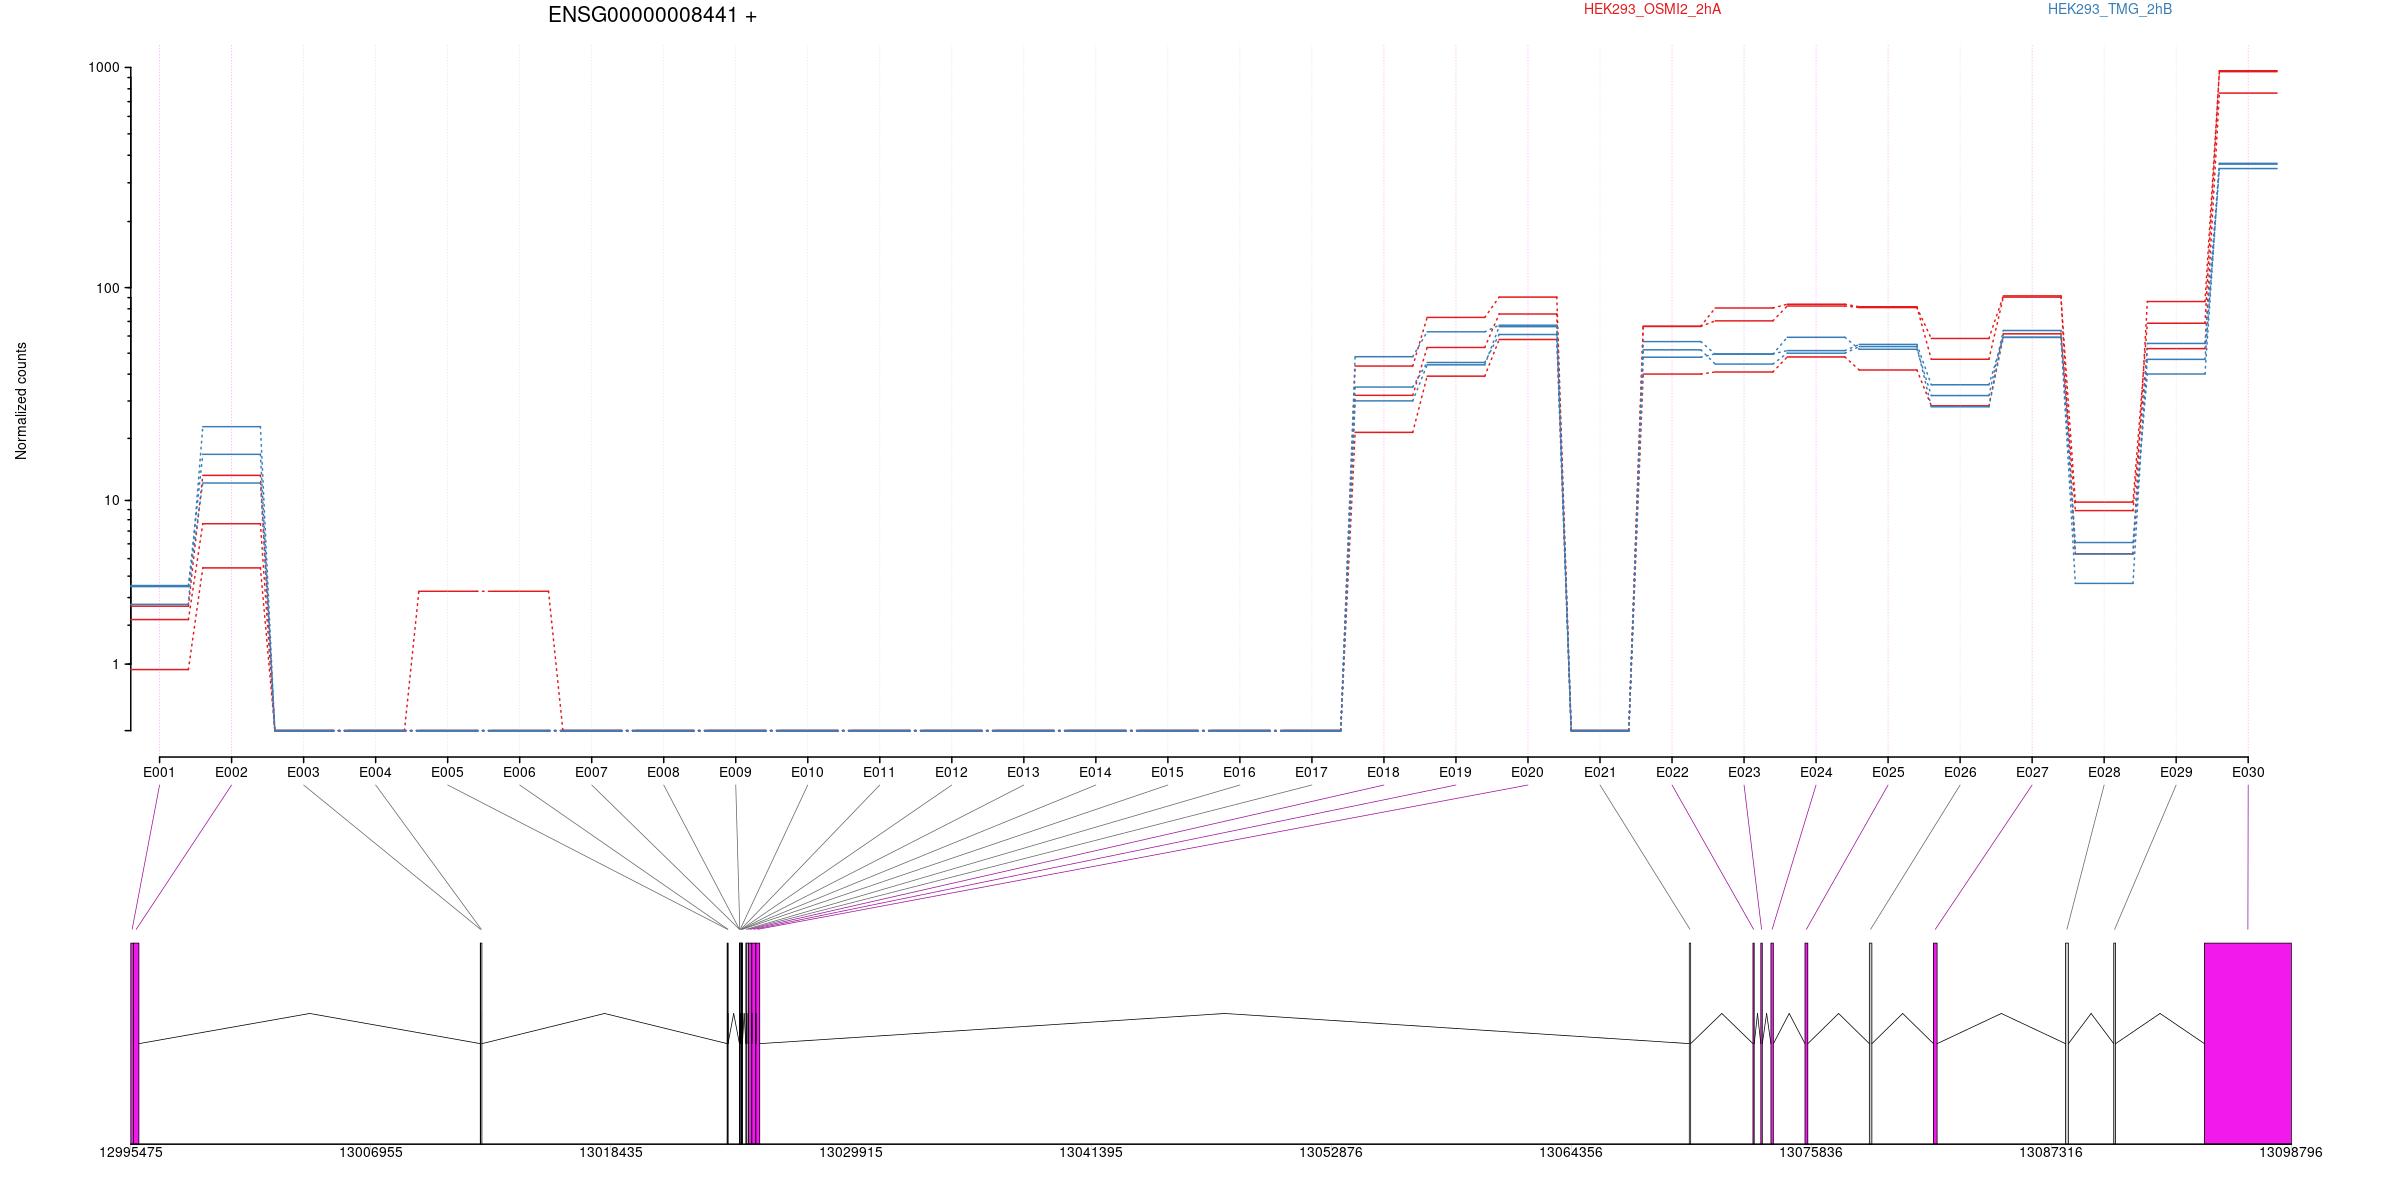
Task: Click exon label E004
Action: [x=375, y=772]
